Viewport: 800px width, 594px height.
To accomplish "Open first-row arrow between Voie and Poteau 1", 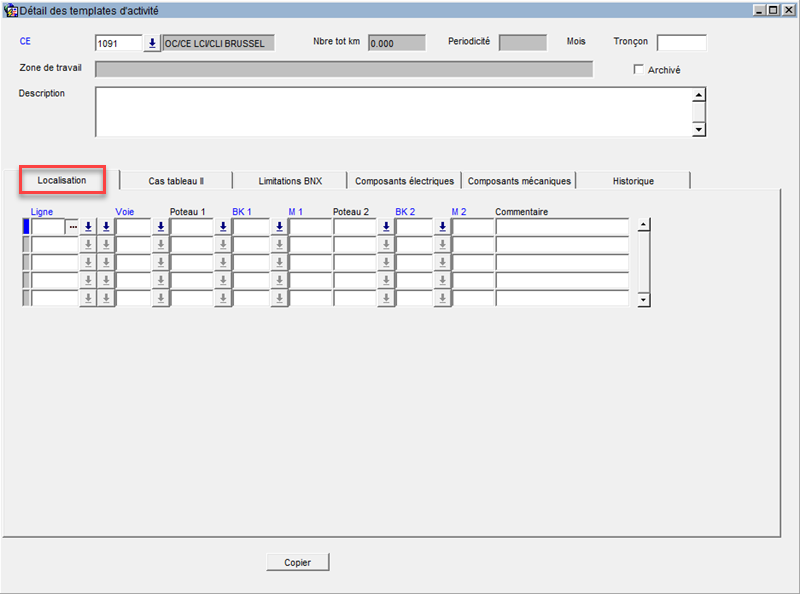I will (161, 227).
